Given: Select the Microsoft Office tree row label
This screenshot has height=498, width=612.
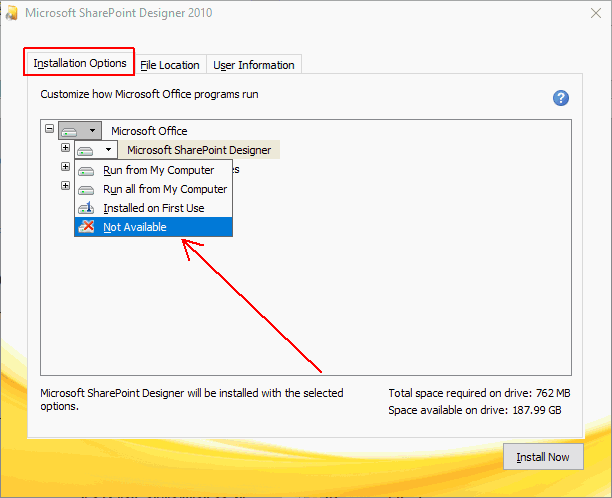Looking at the screenshot, I should coord(149,131).
